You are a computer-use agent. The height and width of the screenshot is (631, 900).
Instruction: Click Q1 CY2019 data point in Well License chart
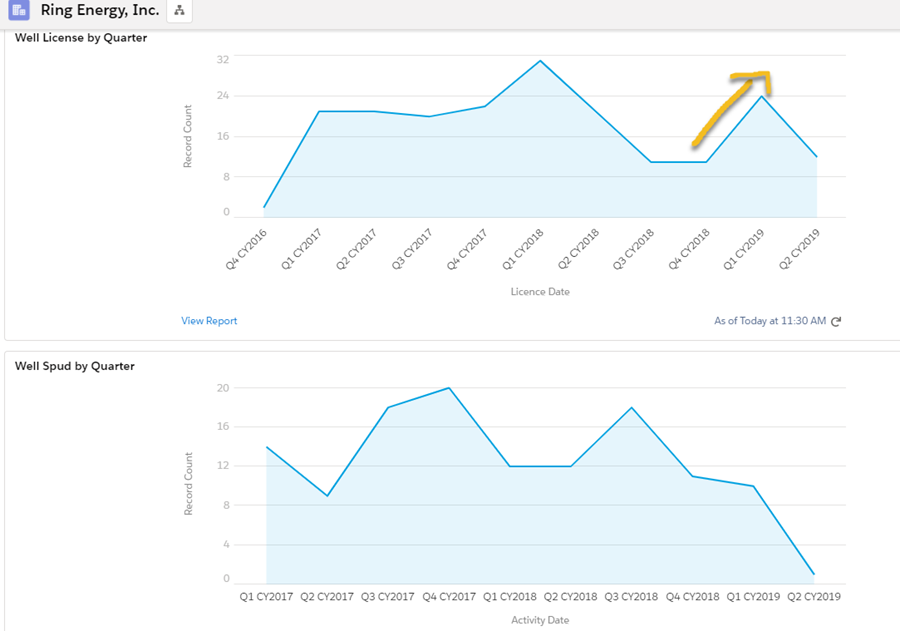[x=762, y=96]
